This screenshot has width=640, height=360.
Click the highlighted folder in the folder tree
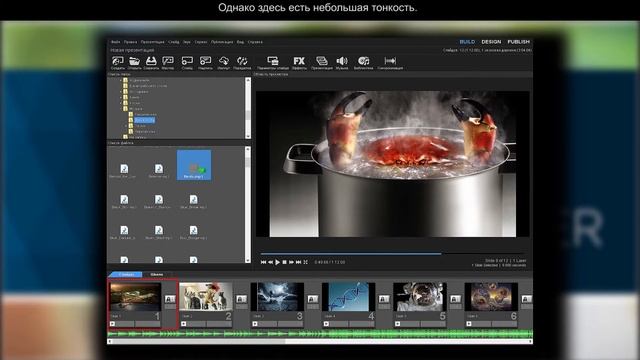[144, 120]
